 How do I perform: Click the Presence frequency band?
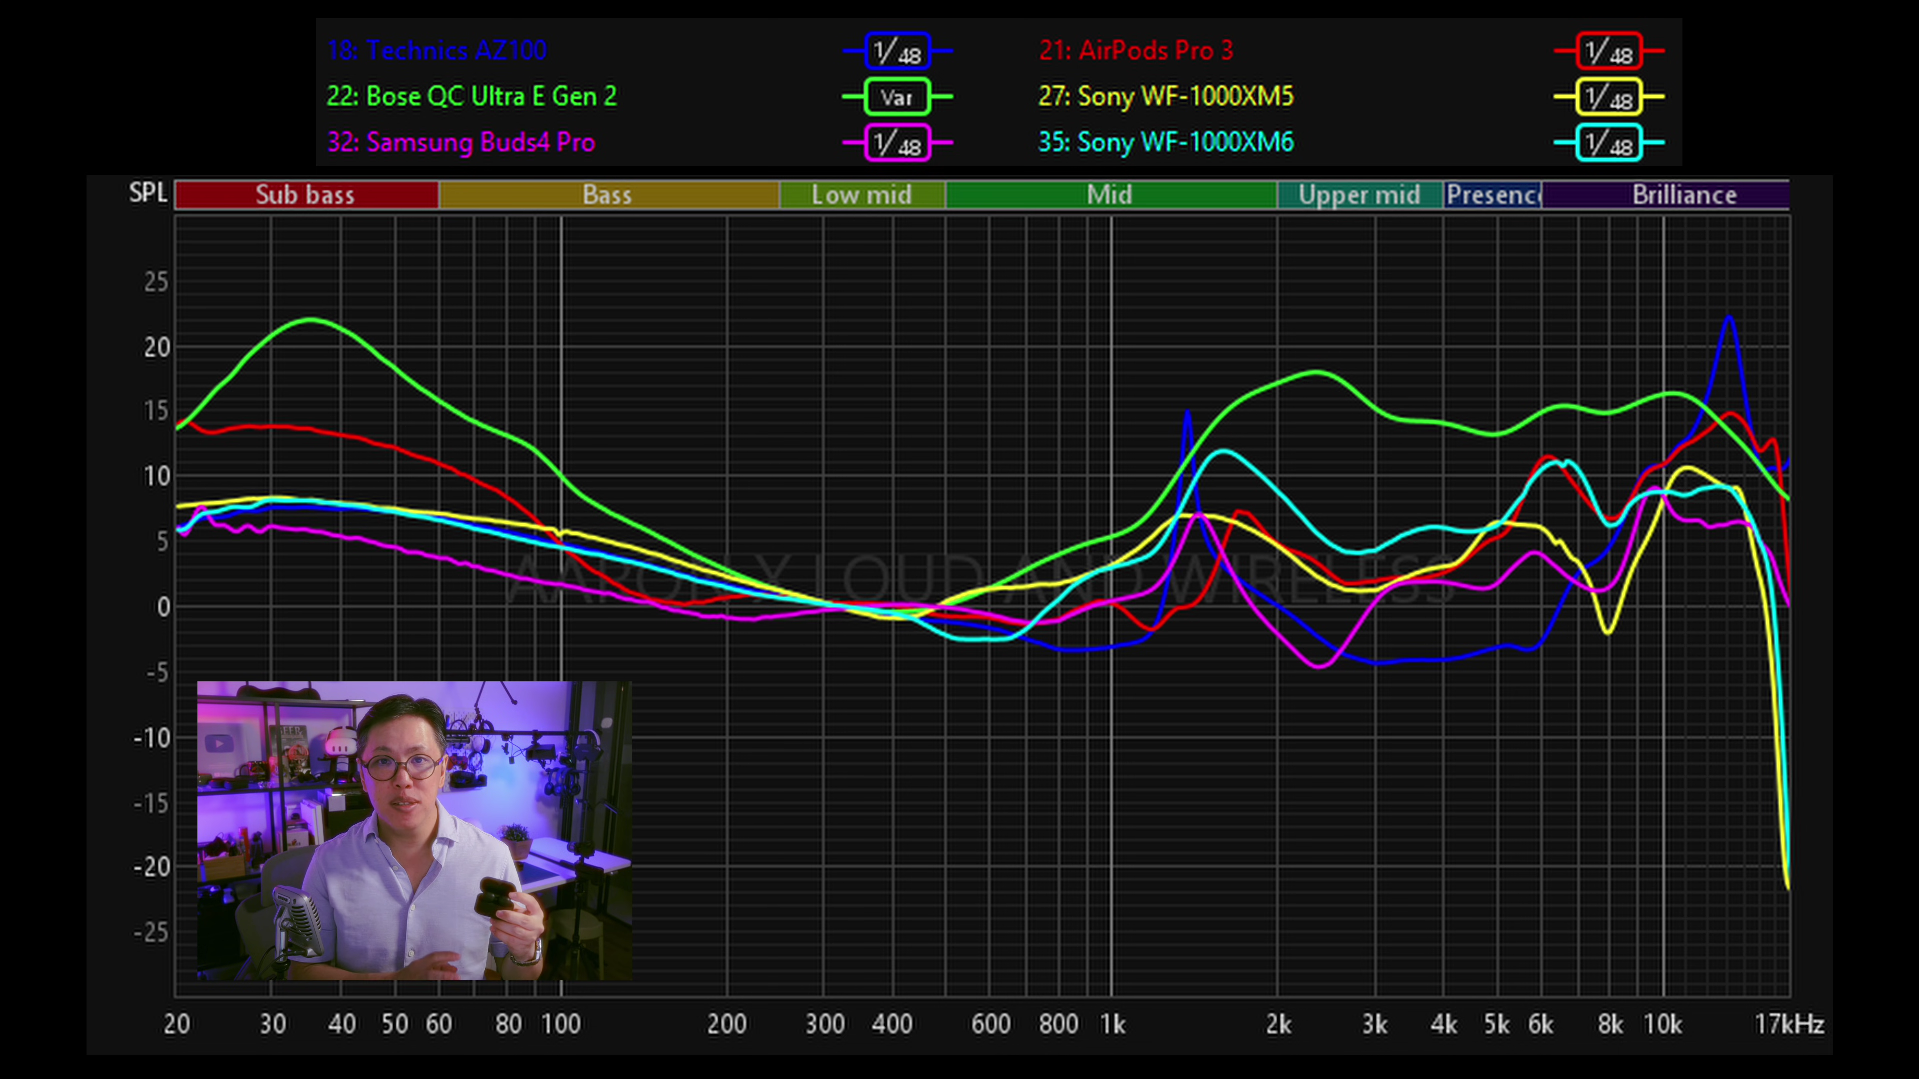1493,195
